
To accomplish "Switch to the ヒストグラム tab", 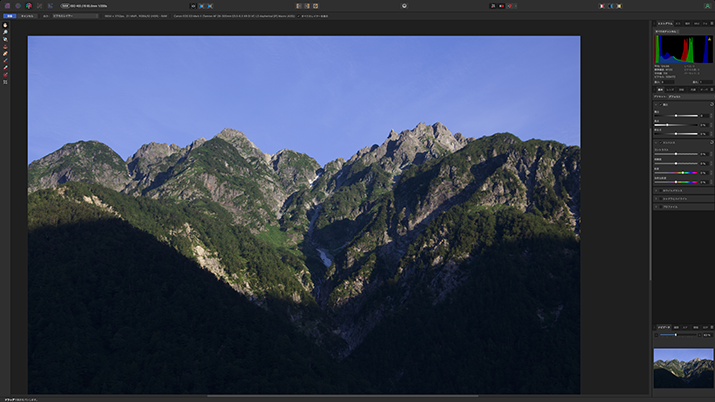I will tap(665, 22).
